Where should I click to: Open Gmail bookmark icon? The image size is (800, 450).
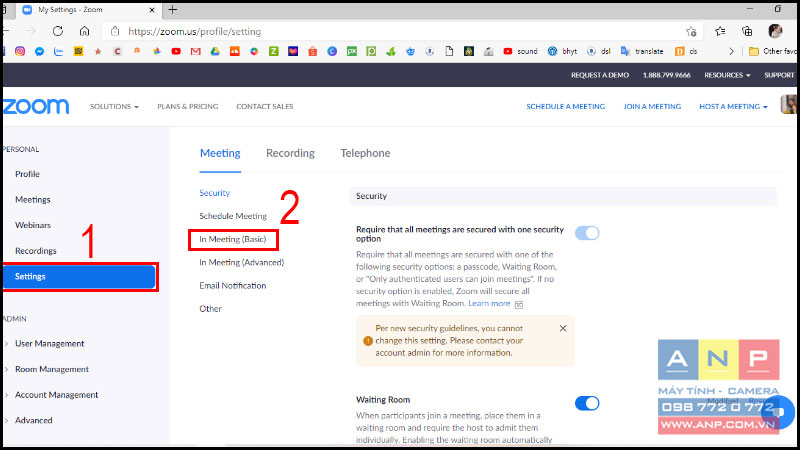(195, 52)
